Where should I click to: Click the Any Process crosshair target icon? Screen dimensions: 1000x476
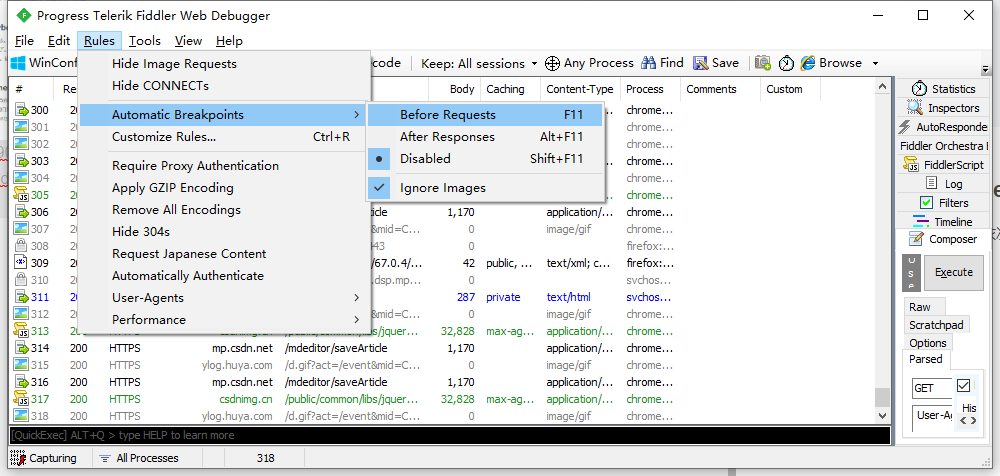[x=552, y=63]
